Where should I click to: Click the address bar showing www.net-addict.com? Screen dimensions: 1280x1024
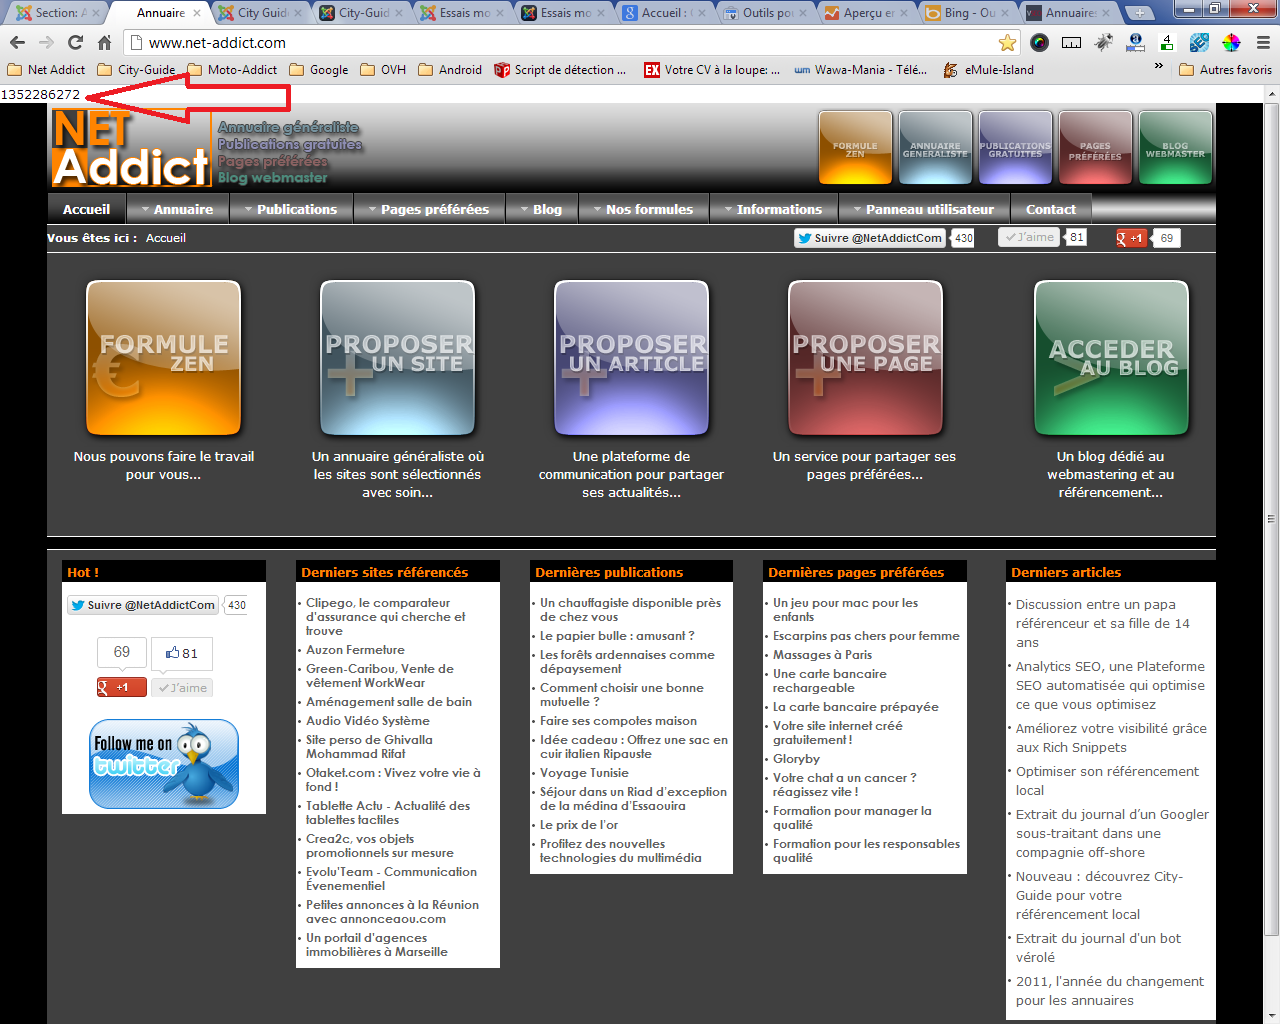563,43
